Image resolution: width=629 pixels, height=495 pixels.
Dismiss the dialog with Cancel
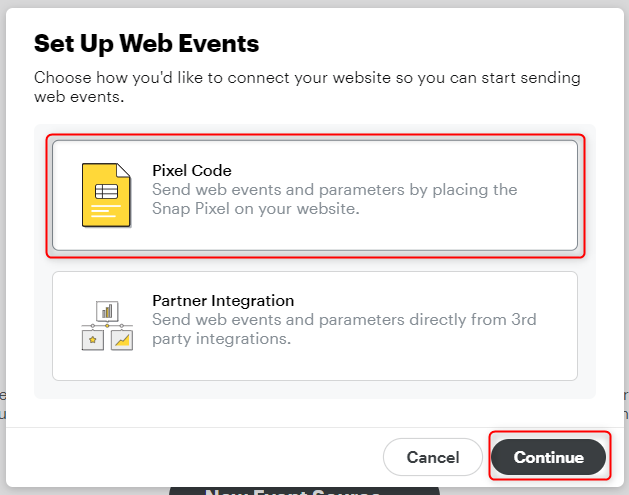[433, 457]
